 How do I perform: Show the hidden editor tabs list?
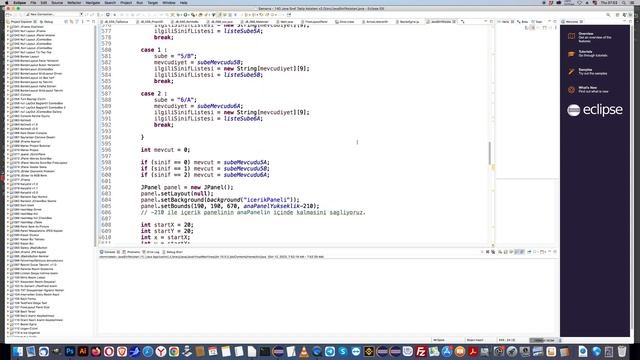(x=462, y=22)
